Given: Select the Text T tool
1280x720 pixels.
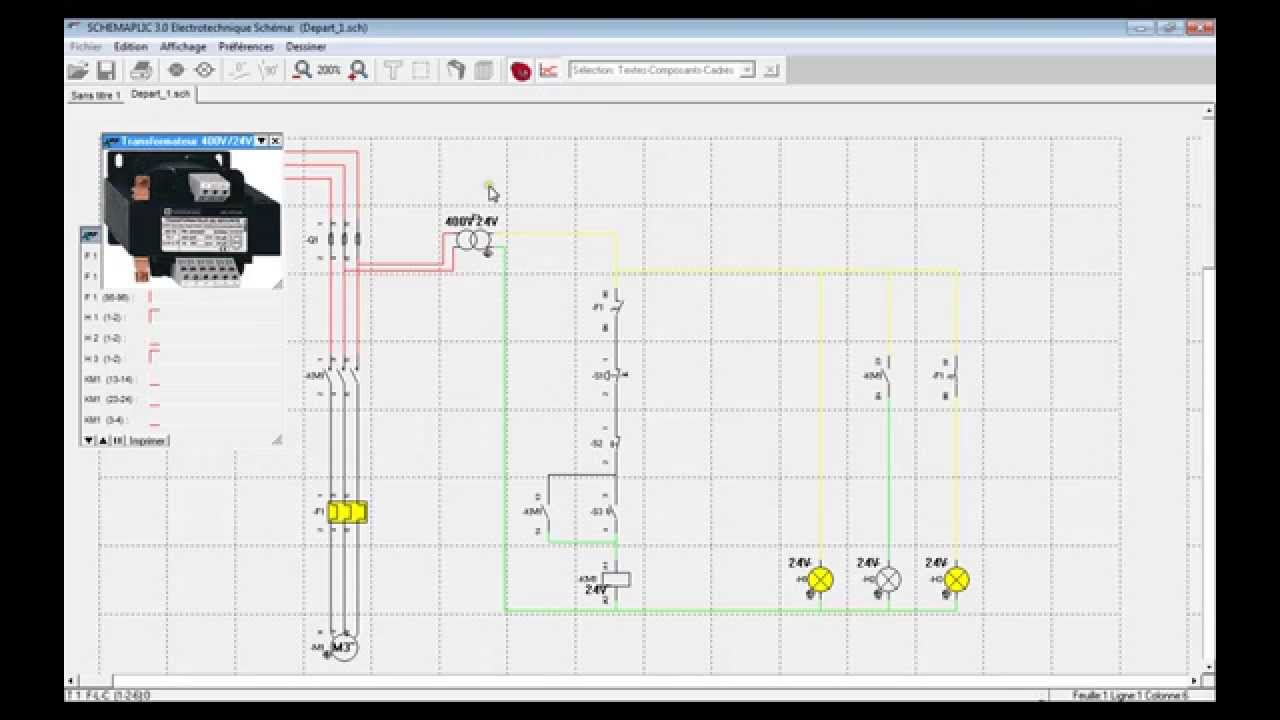Looking at the screenshot, I should [393, 70].
